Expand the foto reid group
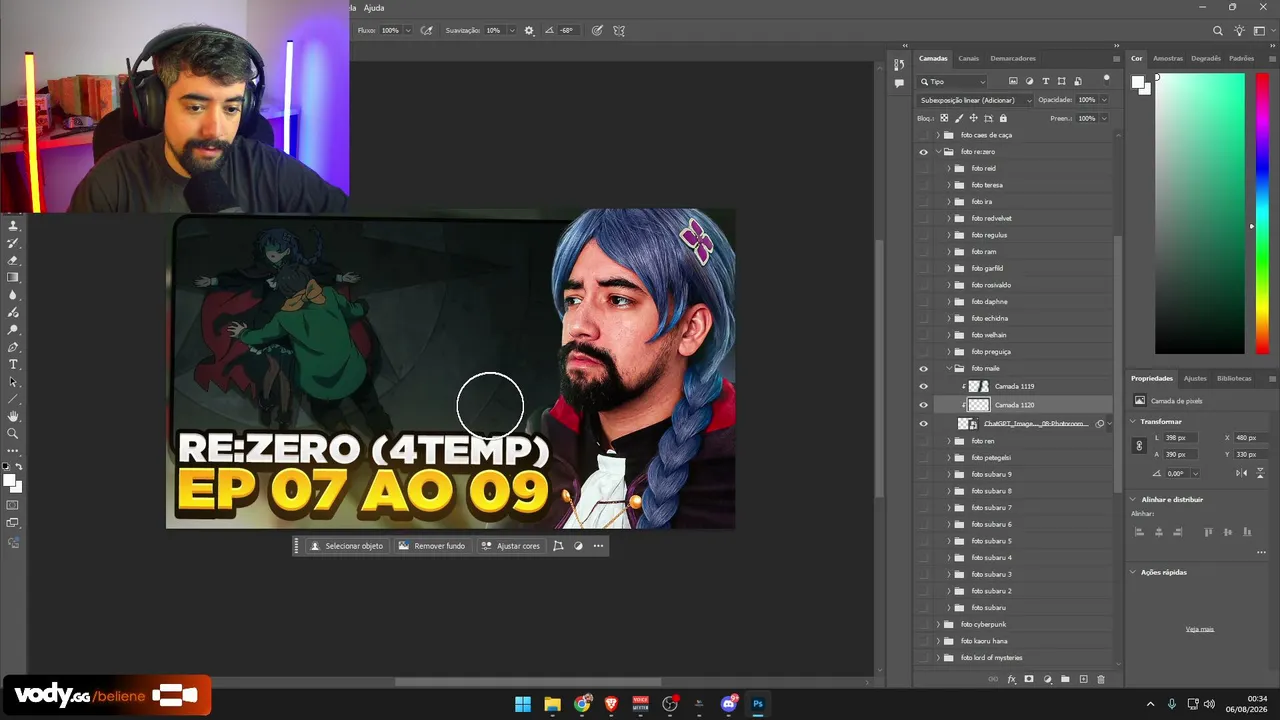This screenshot has width=1280, height=720. [x=949, y=168]
